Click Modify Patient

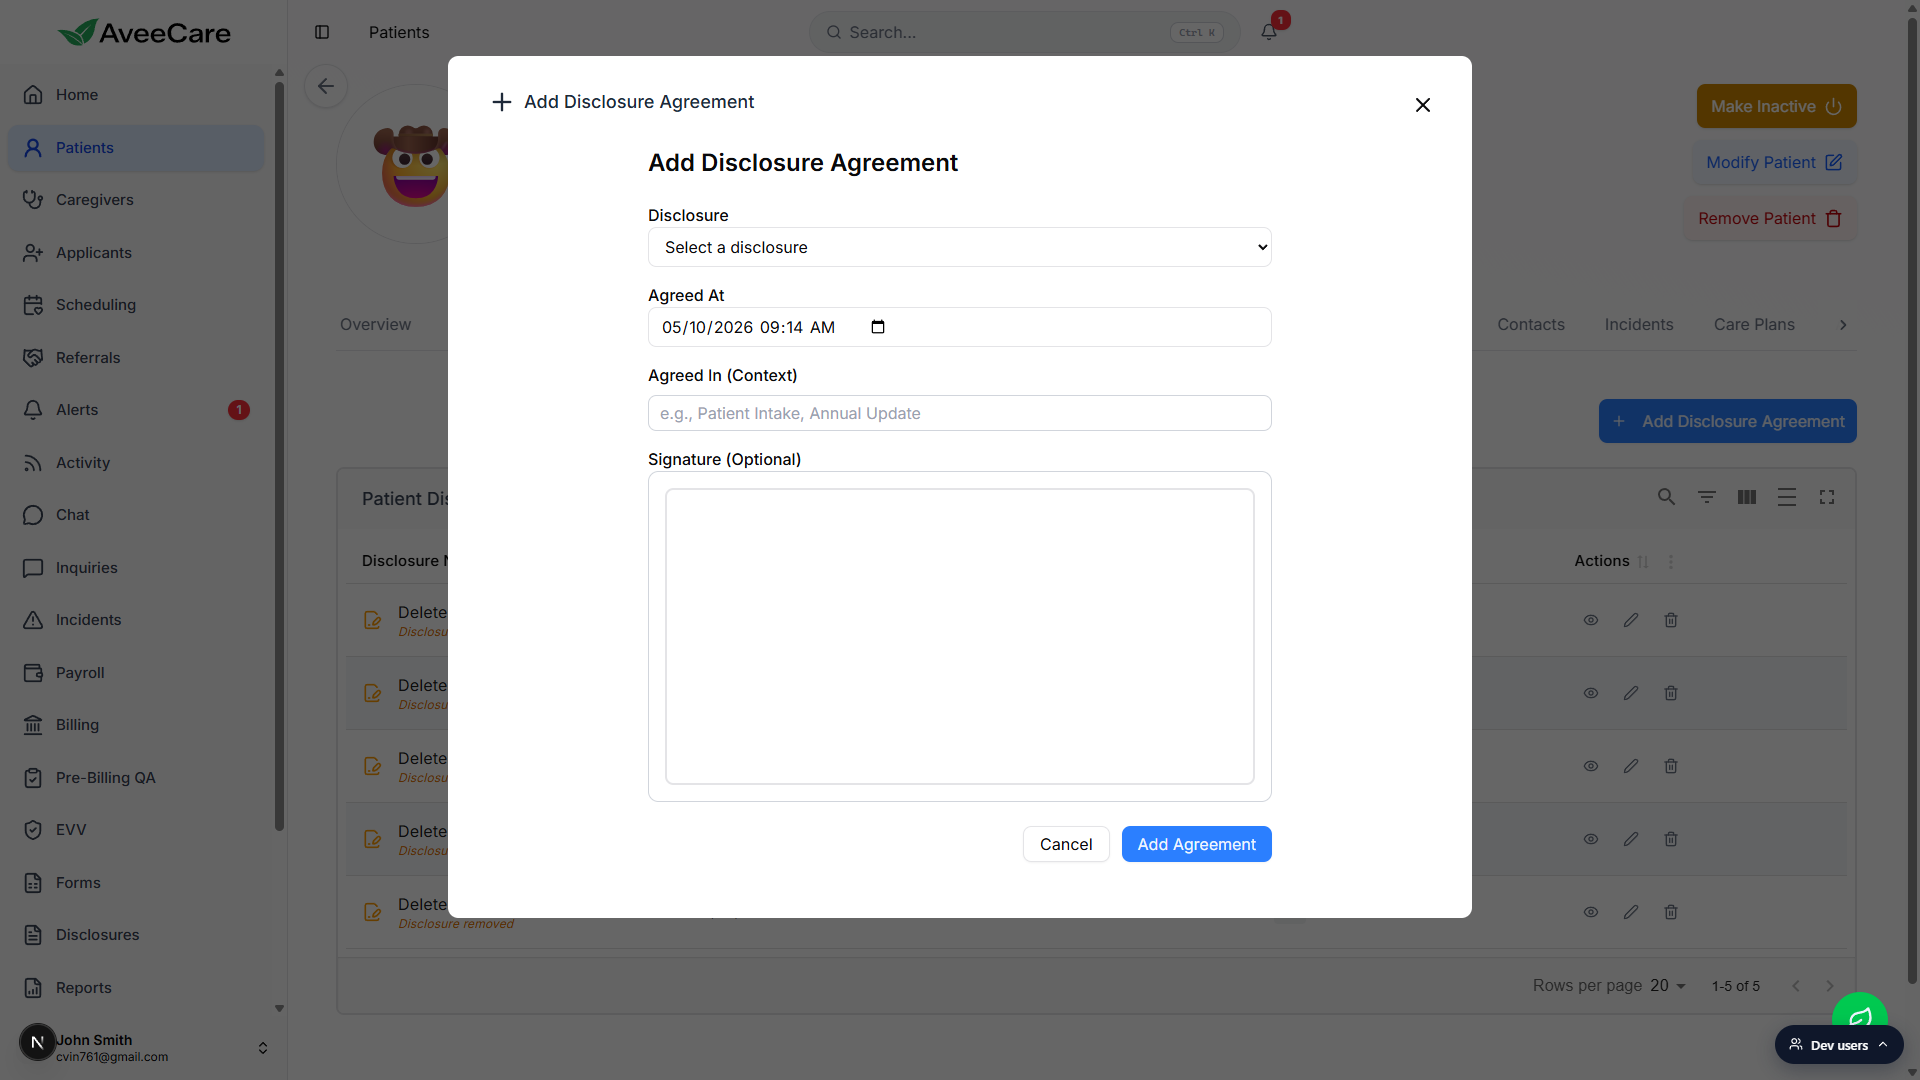[1774, 162]
